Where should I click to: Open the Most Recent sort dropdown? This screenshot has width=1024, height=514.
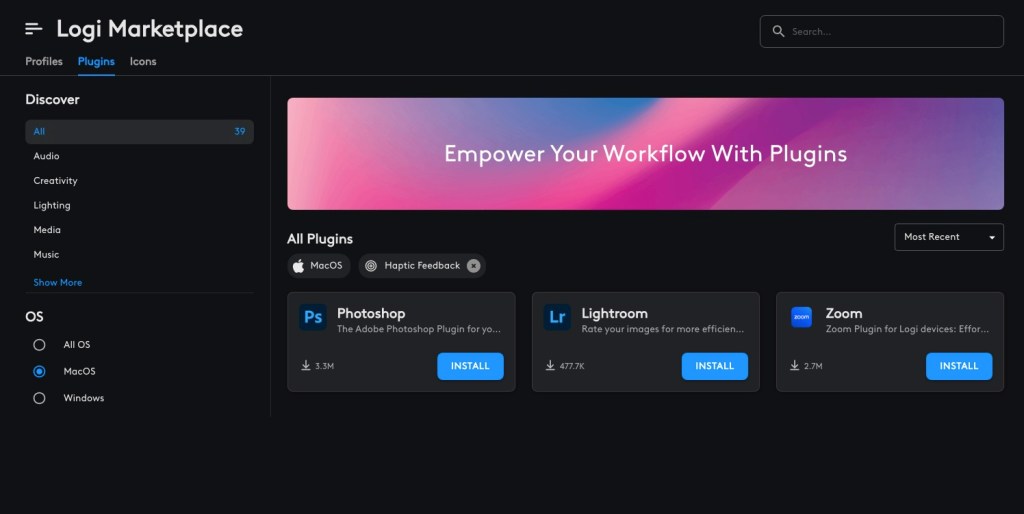click(x=949, y=237)
